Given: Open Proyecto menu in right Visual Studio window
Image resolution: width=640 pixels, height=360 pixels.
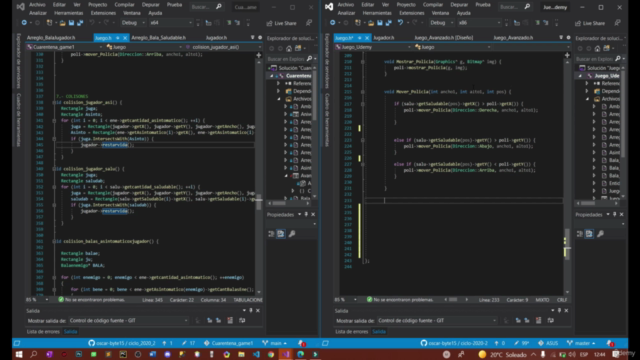Looking at the screenshot, I should (406, 5).
